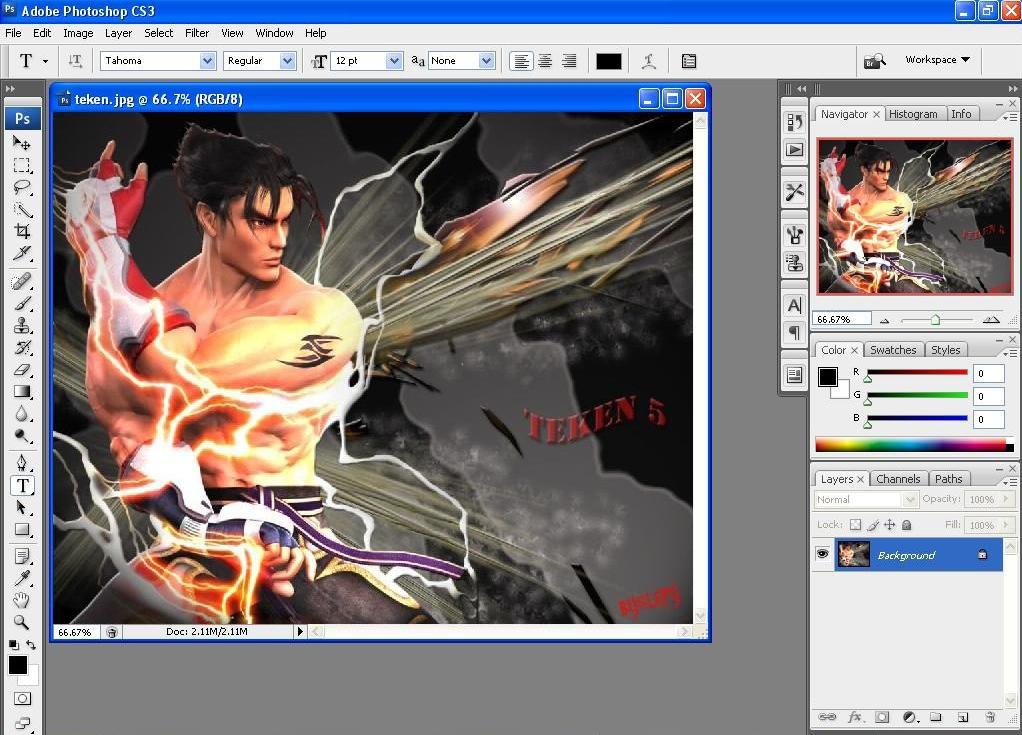Click the Background layer thumbnail
This screenshot has width=1022, height=735.
pyautogui.click(x=853, y=555)
